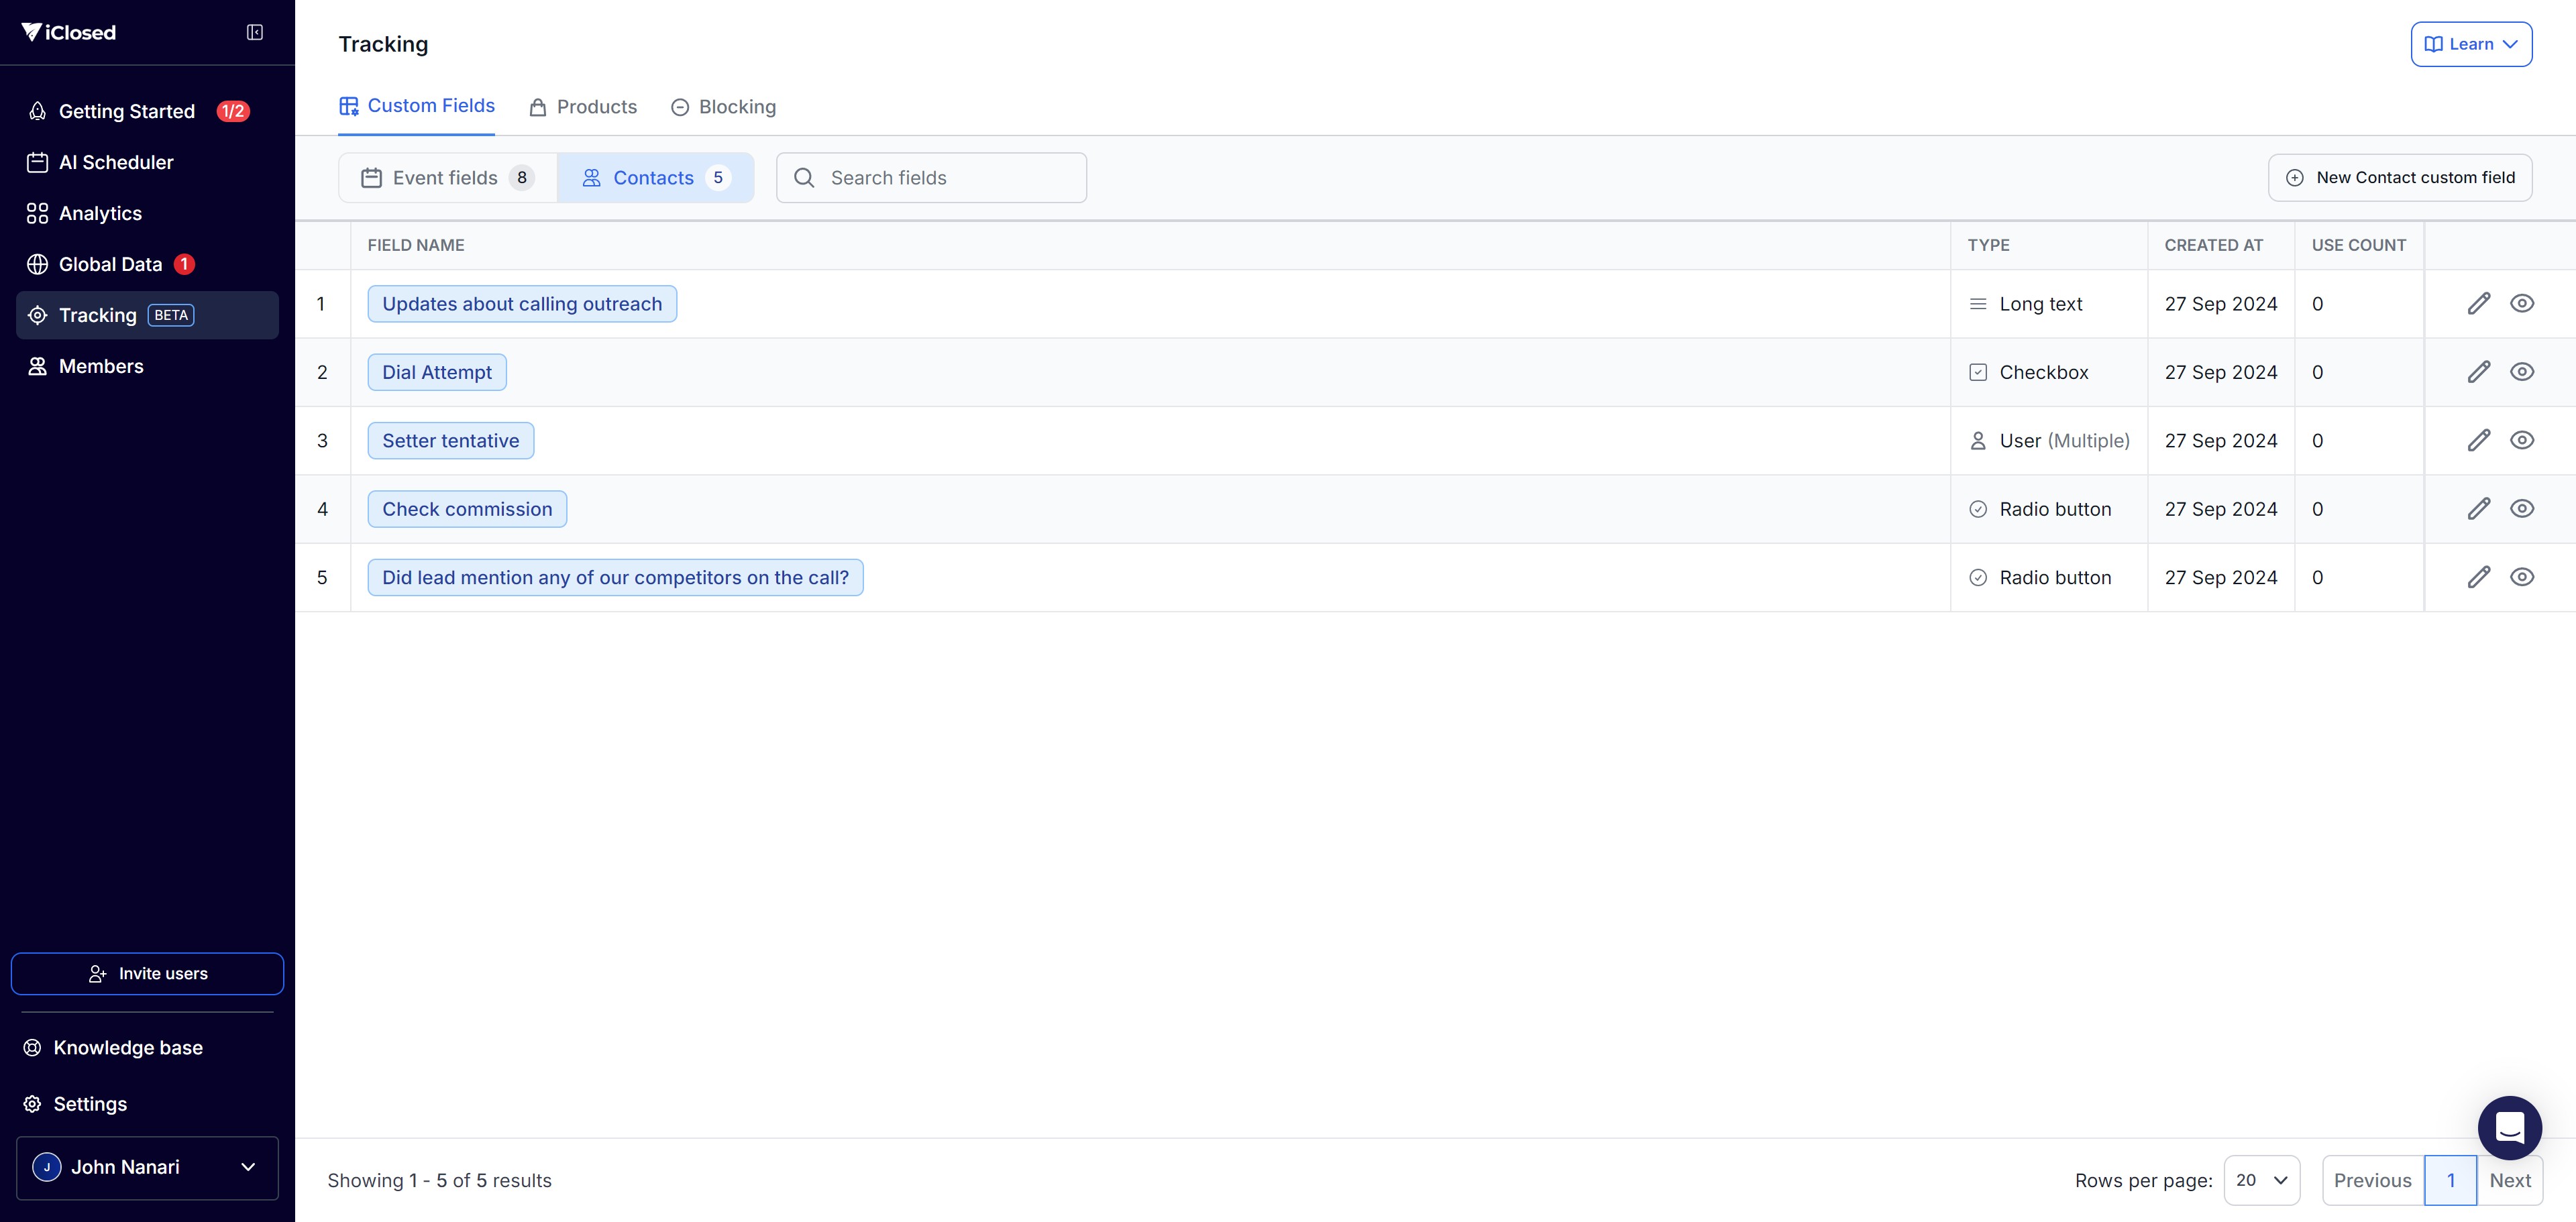
Task: Collapse the sidebar using the panel icon
Action: (x=255, y=33)
